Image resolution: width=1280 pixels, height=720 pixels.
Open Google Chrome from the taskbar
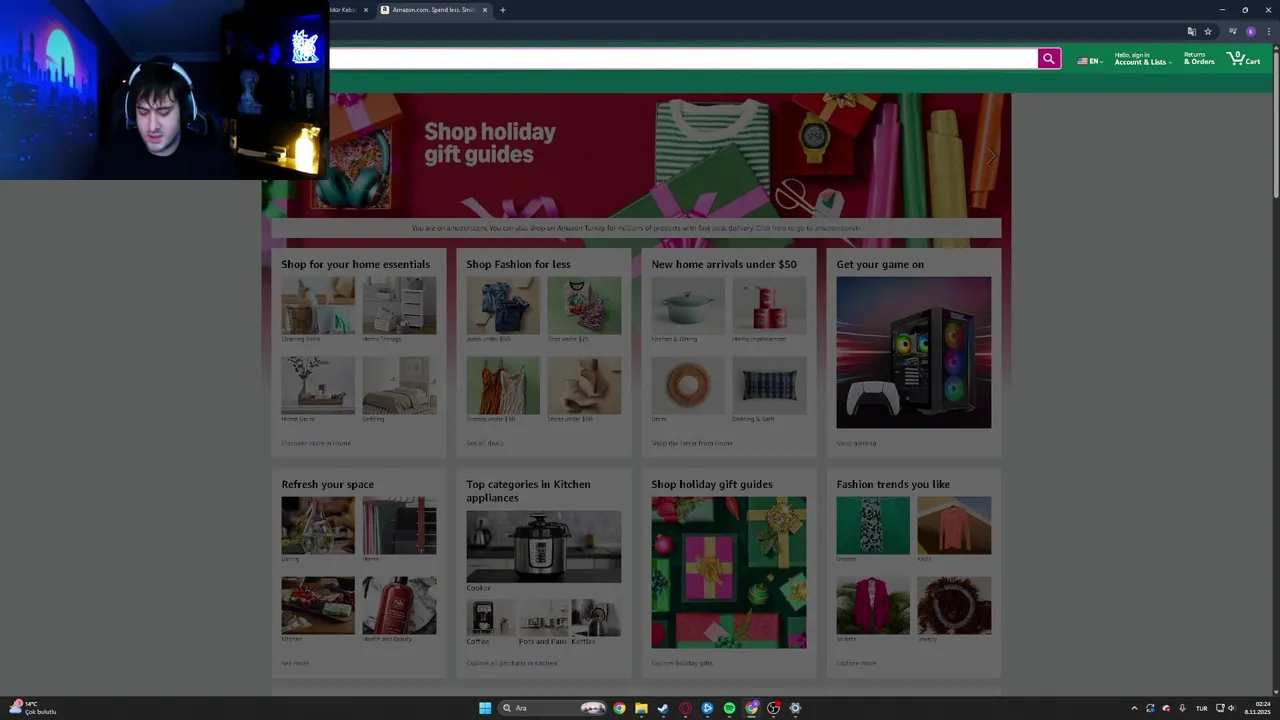619,708
